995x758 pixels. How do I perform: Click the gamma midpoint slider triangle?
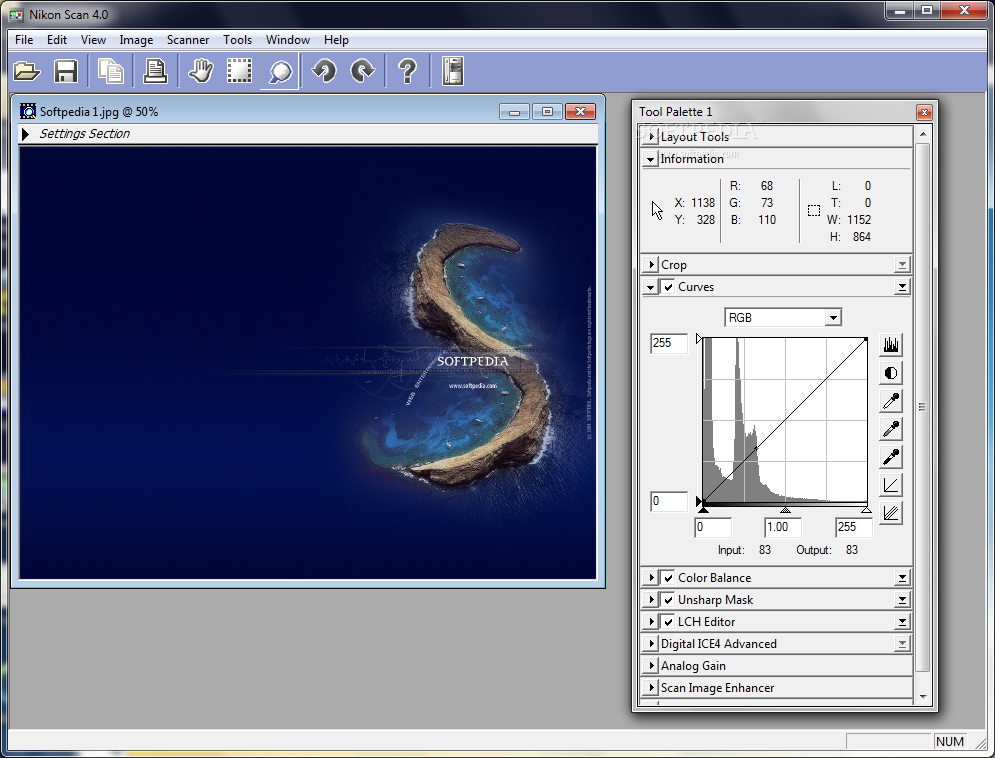click(785, 509)
